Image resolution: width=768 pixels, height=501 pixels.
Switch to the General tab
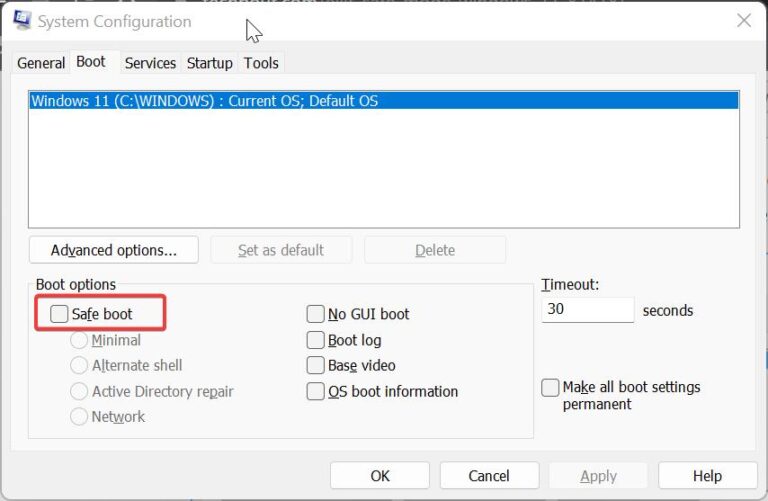(41, 63)
